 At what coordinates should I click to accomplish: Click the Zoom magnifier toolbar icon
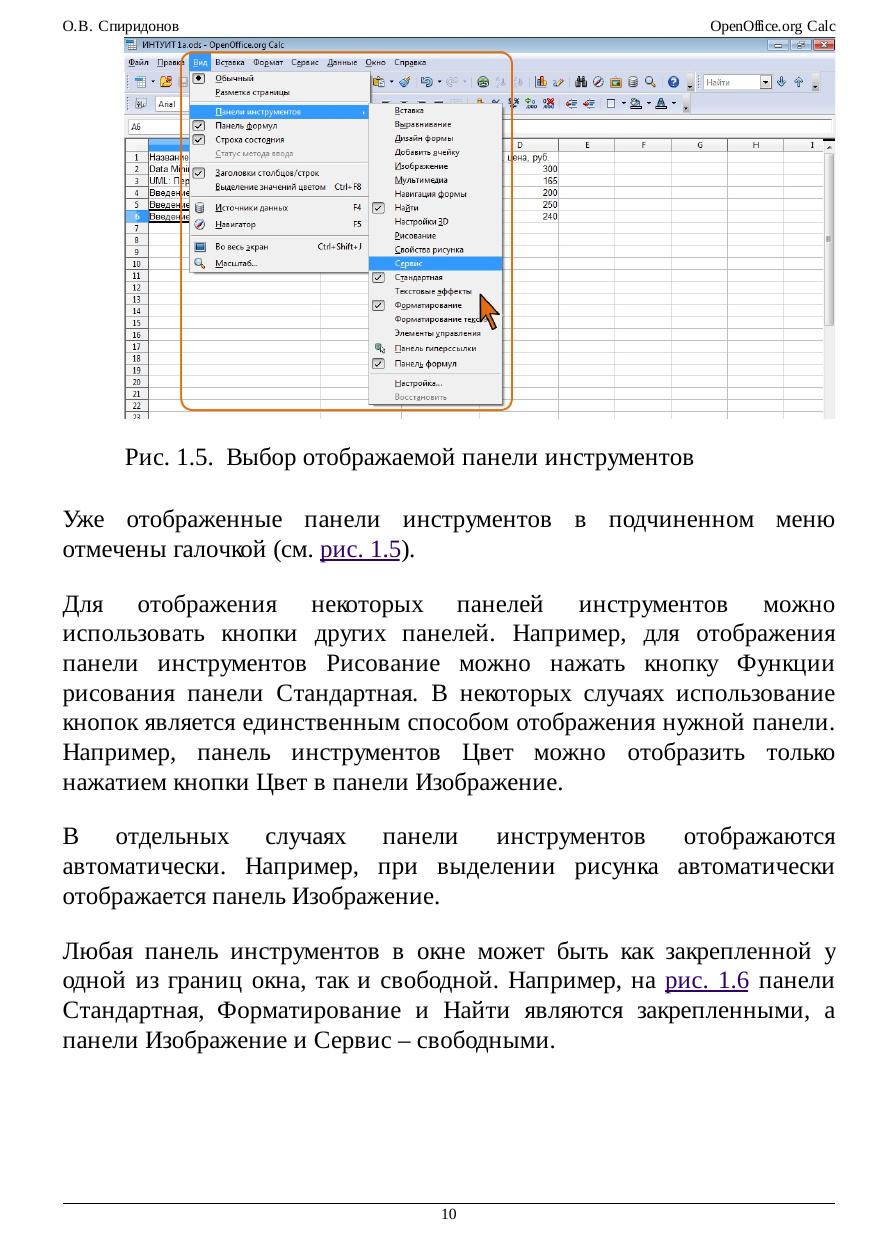[x=651, y=82]
